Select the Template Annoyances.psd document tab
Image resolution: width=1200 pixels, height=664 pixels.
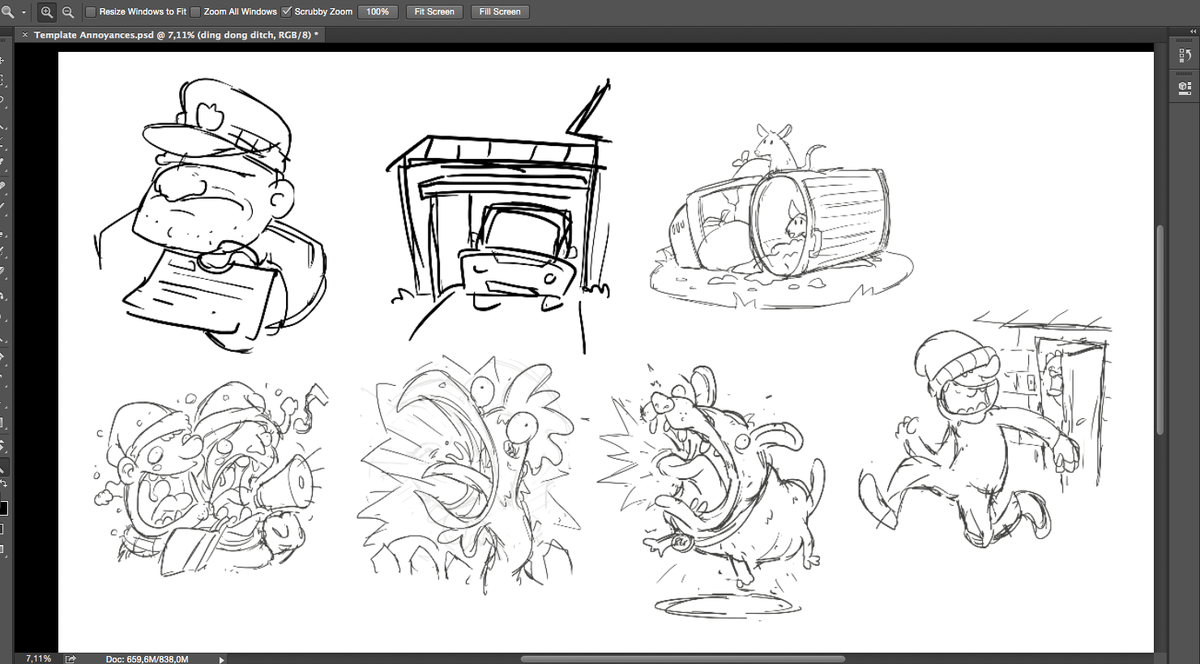(x=170, y=33)
